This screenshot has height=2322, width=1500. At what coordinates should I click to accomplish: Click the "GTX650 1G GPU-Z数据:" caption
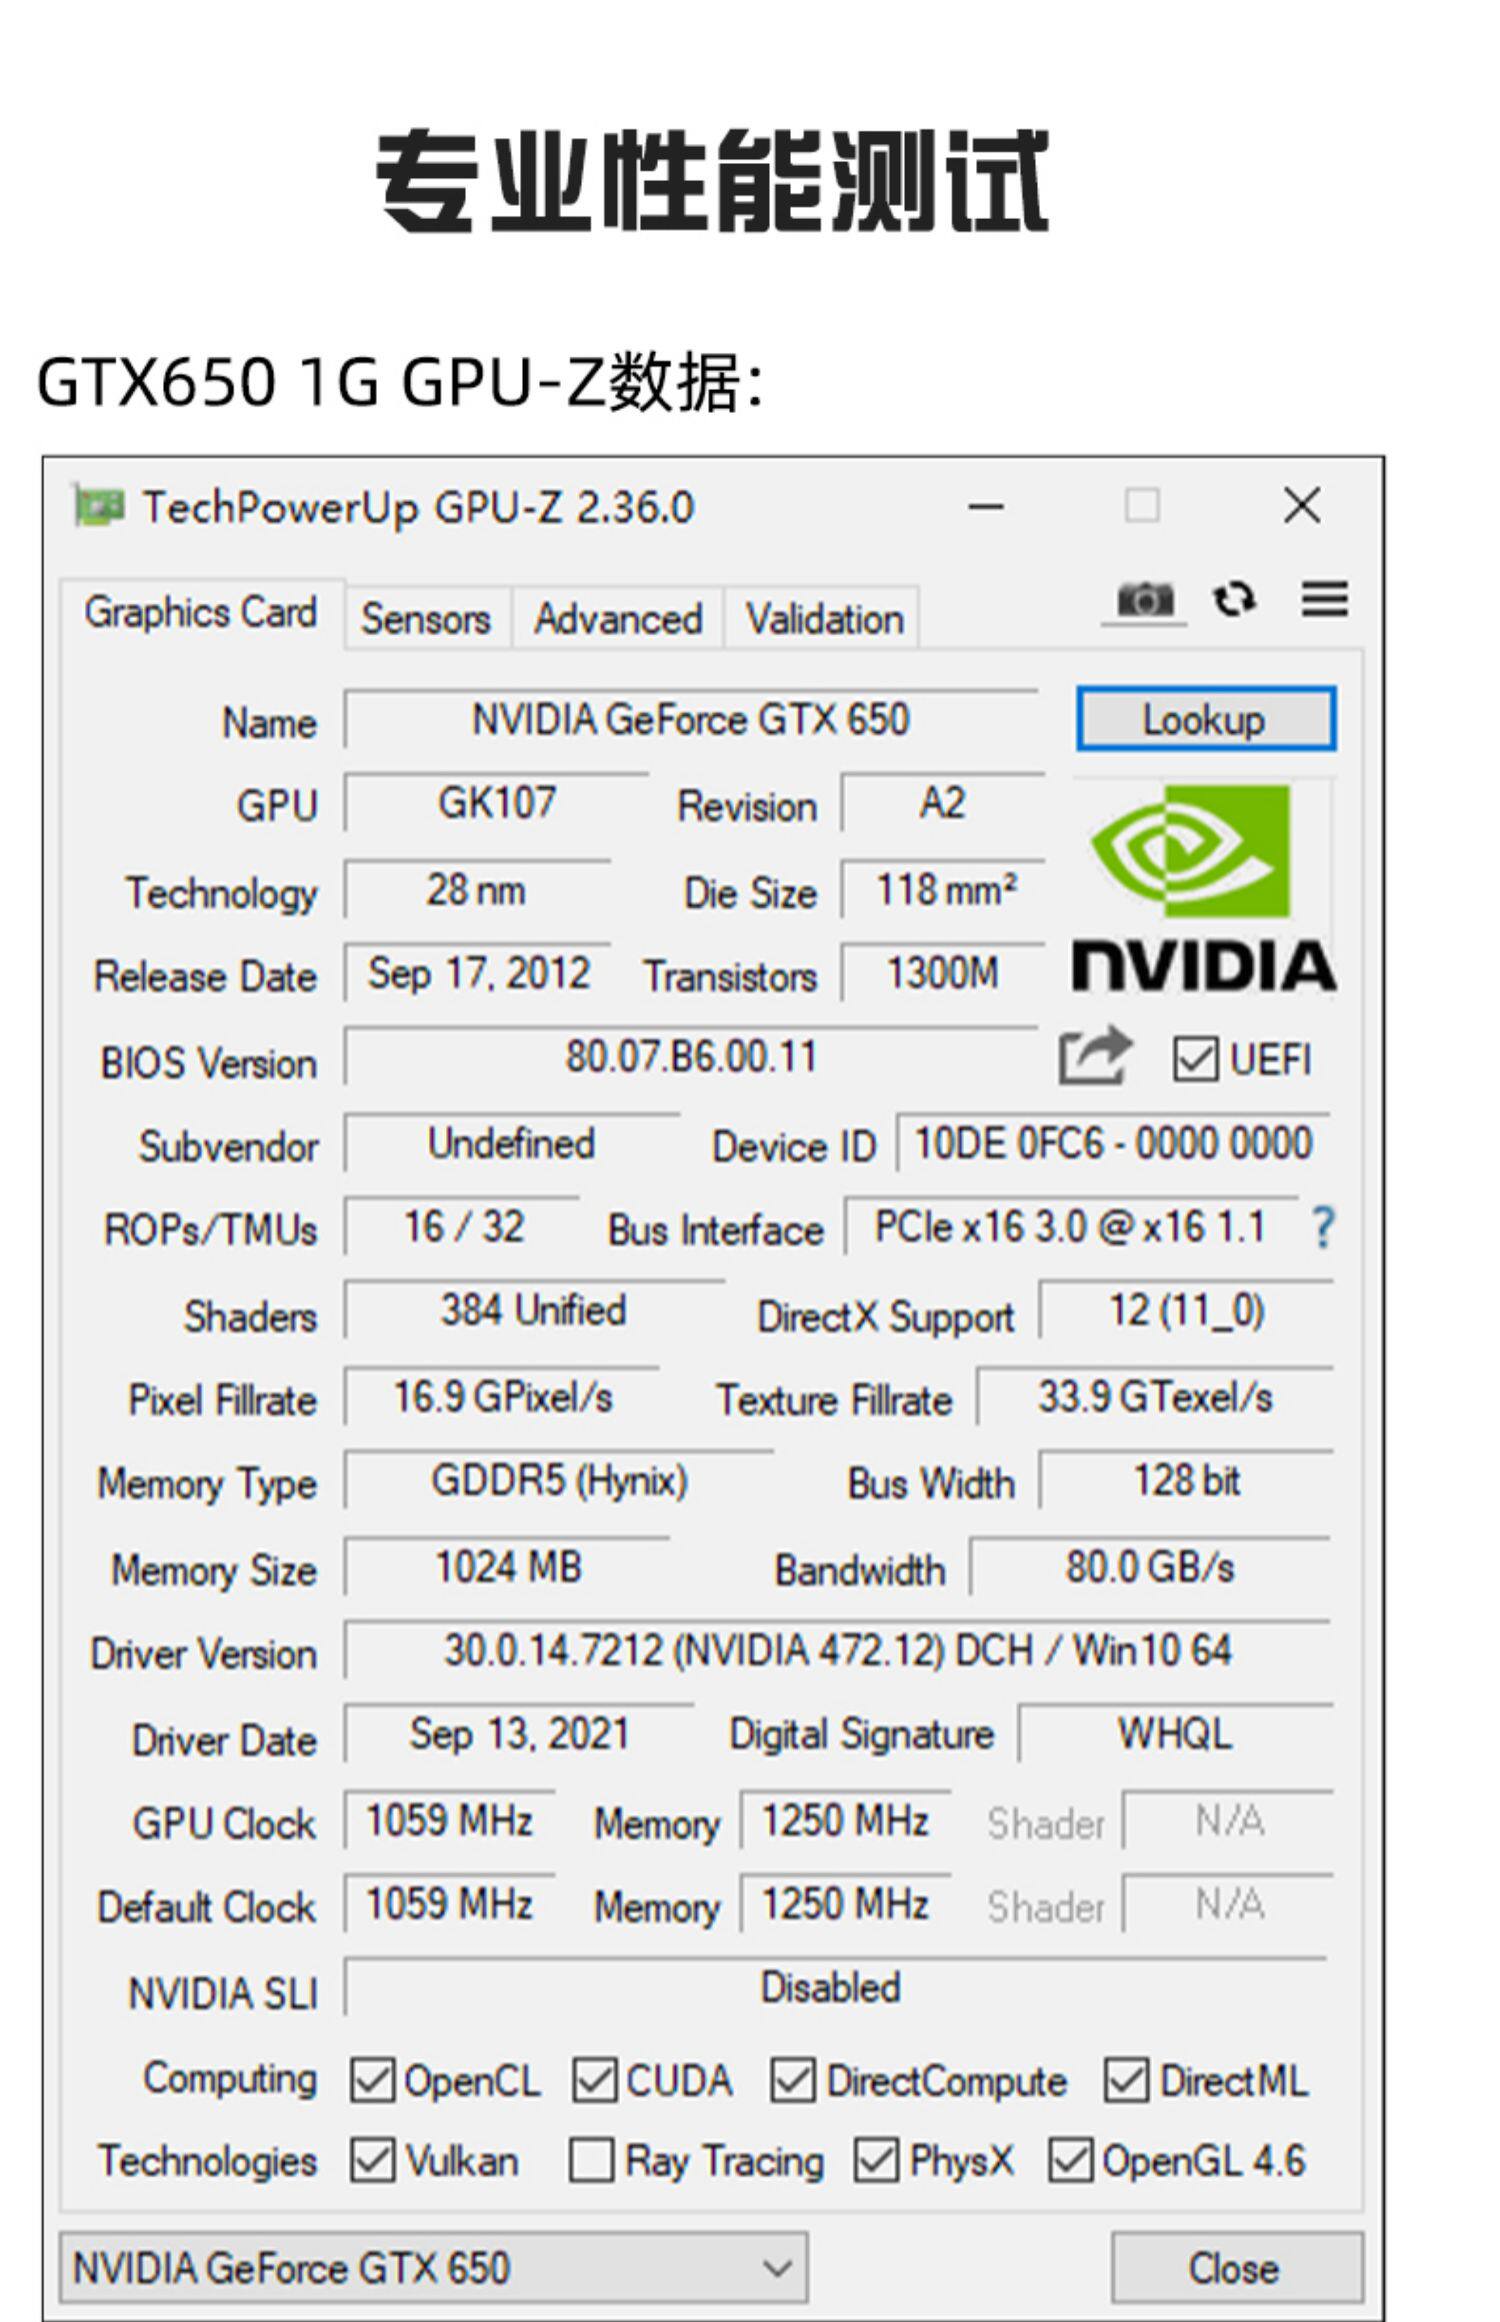[400, 381]
